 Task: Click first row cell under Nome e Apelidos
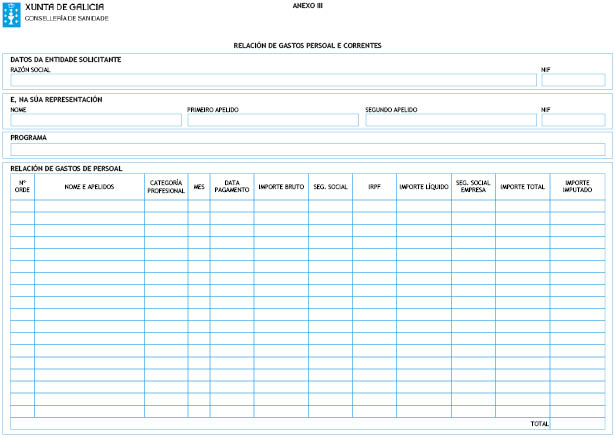click(89, 206)
